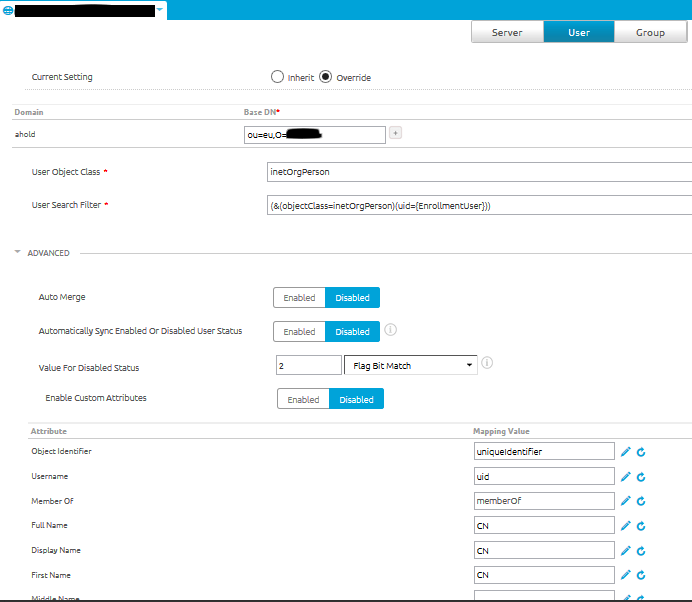692x602 pixels.
Task: Click reset icon for Member Of mapping
Action: (x=641, y=501)
